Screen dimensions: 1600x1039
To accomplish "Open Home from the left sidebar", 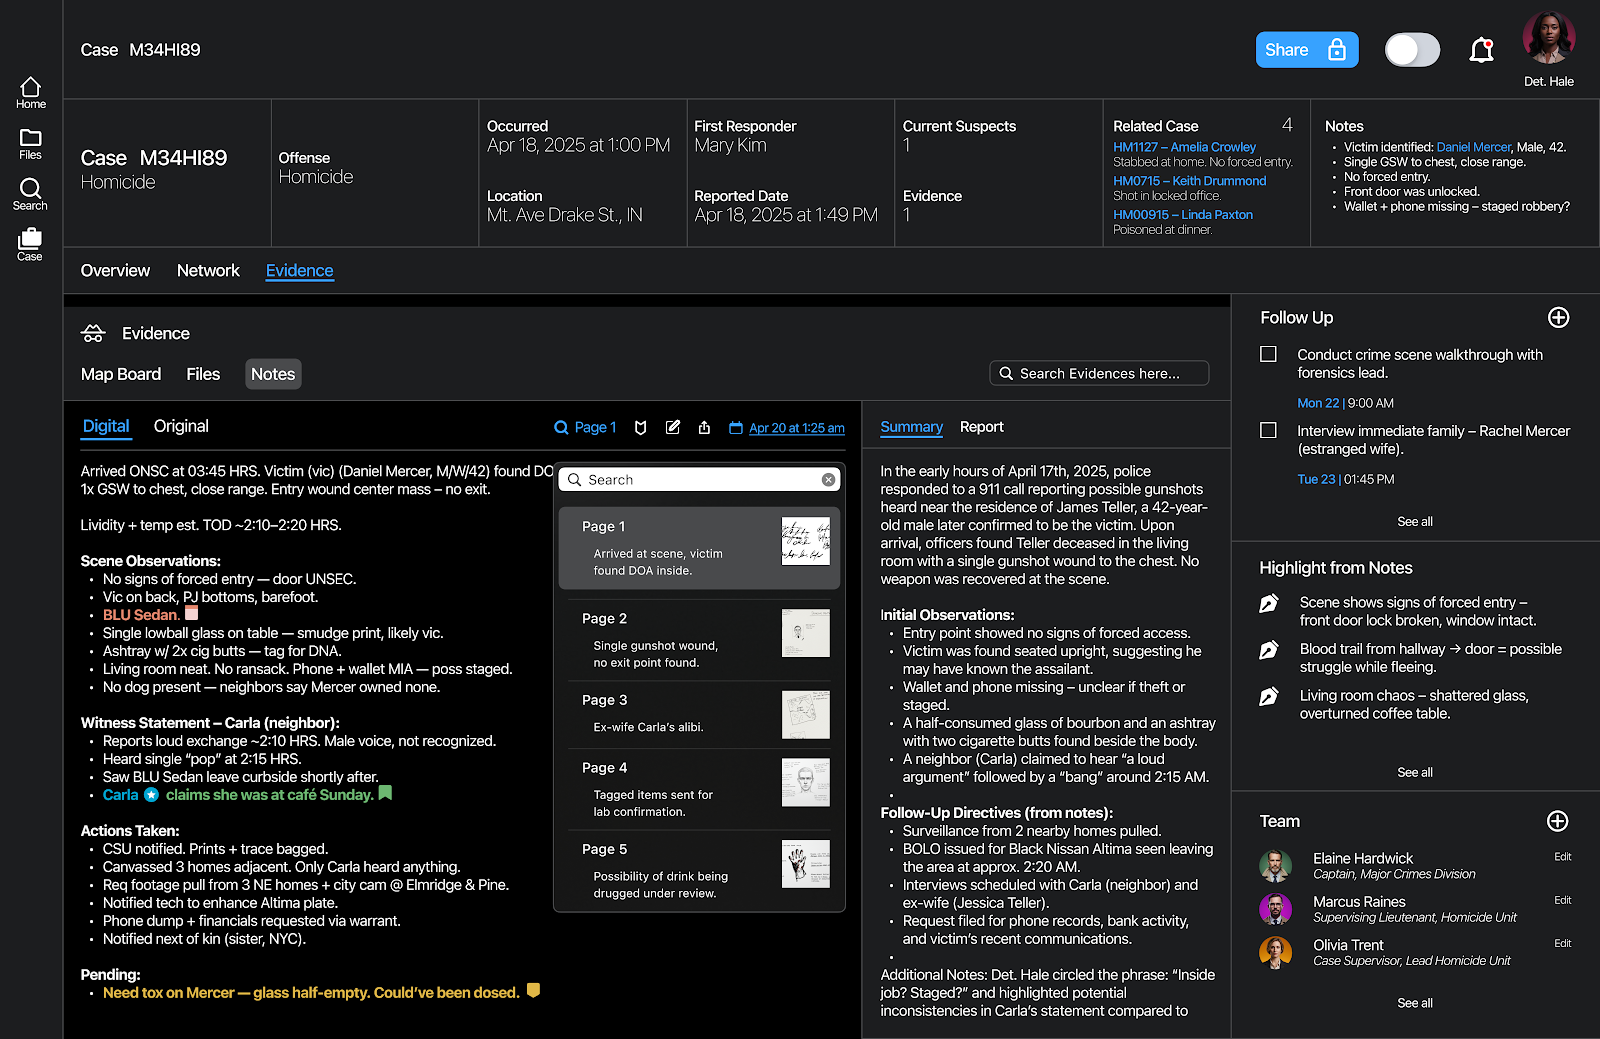I will tap(31, 93).
